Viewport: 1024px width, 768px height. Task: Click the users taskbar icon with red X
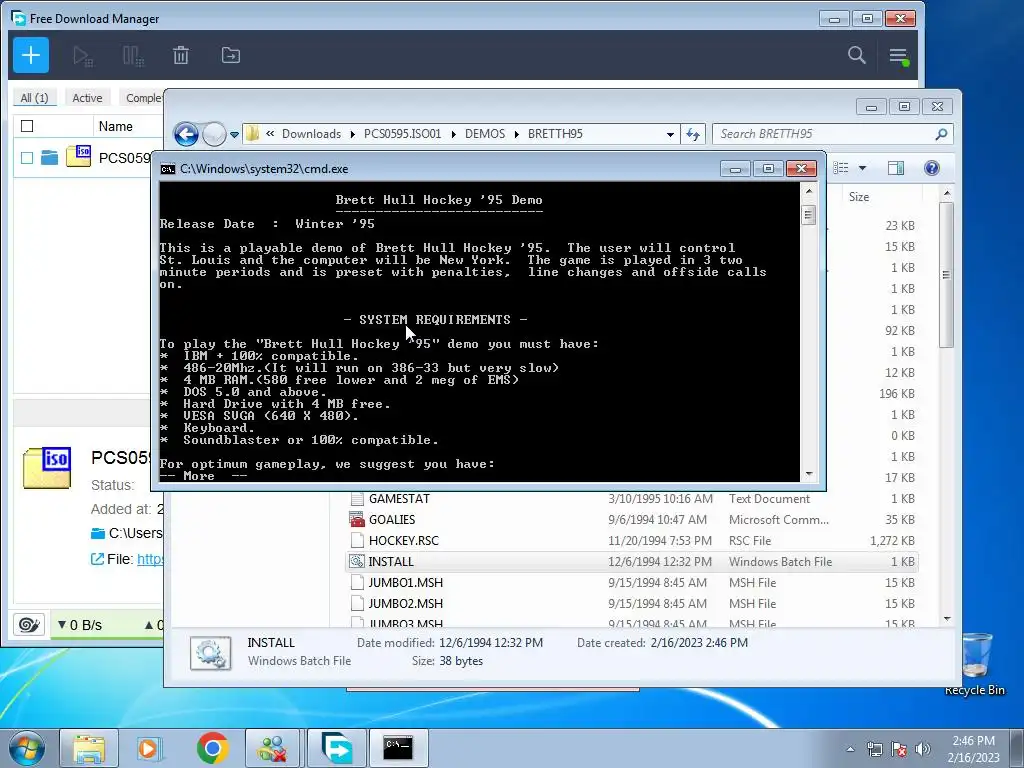coord(273,748)
